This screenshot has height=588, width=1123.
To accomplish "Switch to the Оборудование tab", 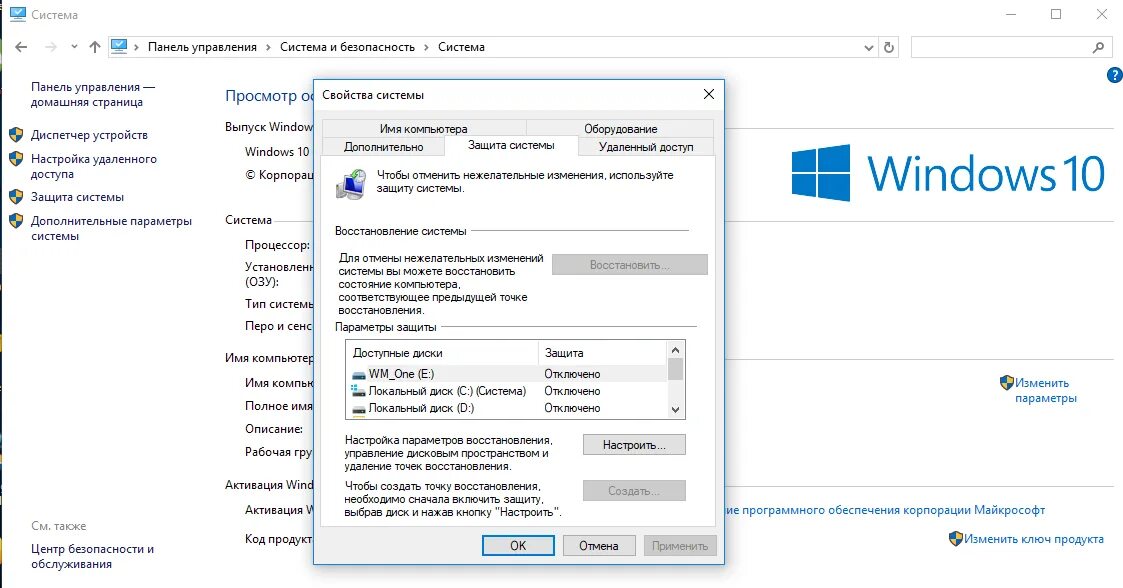I will point(623,128).
